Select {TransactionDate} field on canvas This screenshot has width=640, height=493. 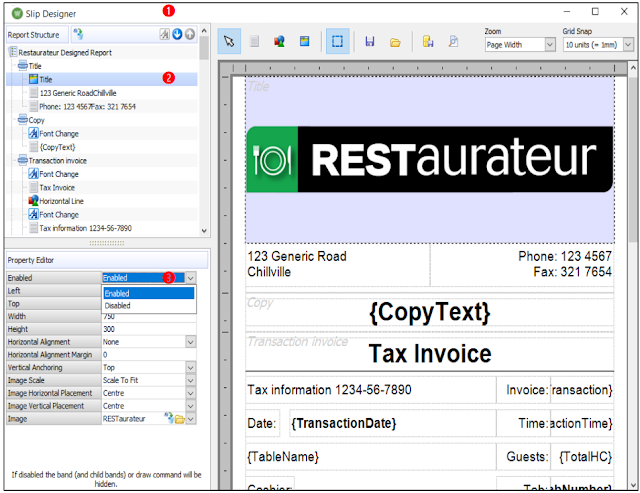point(343,423)
